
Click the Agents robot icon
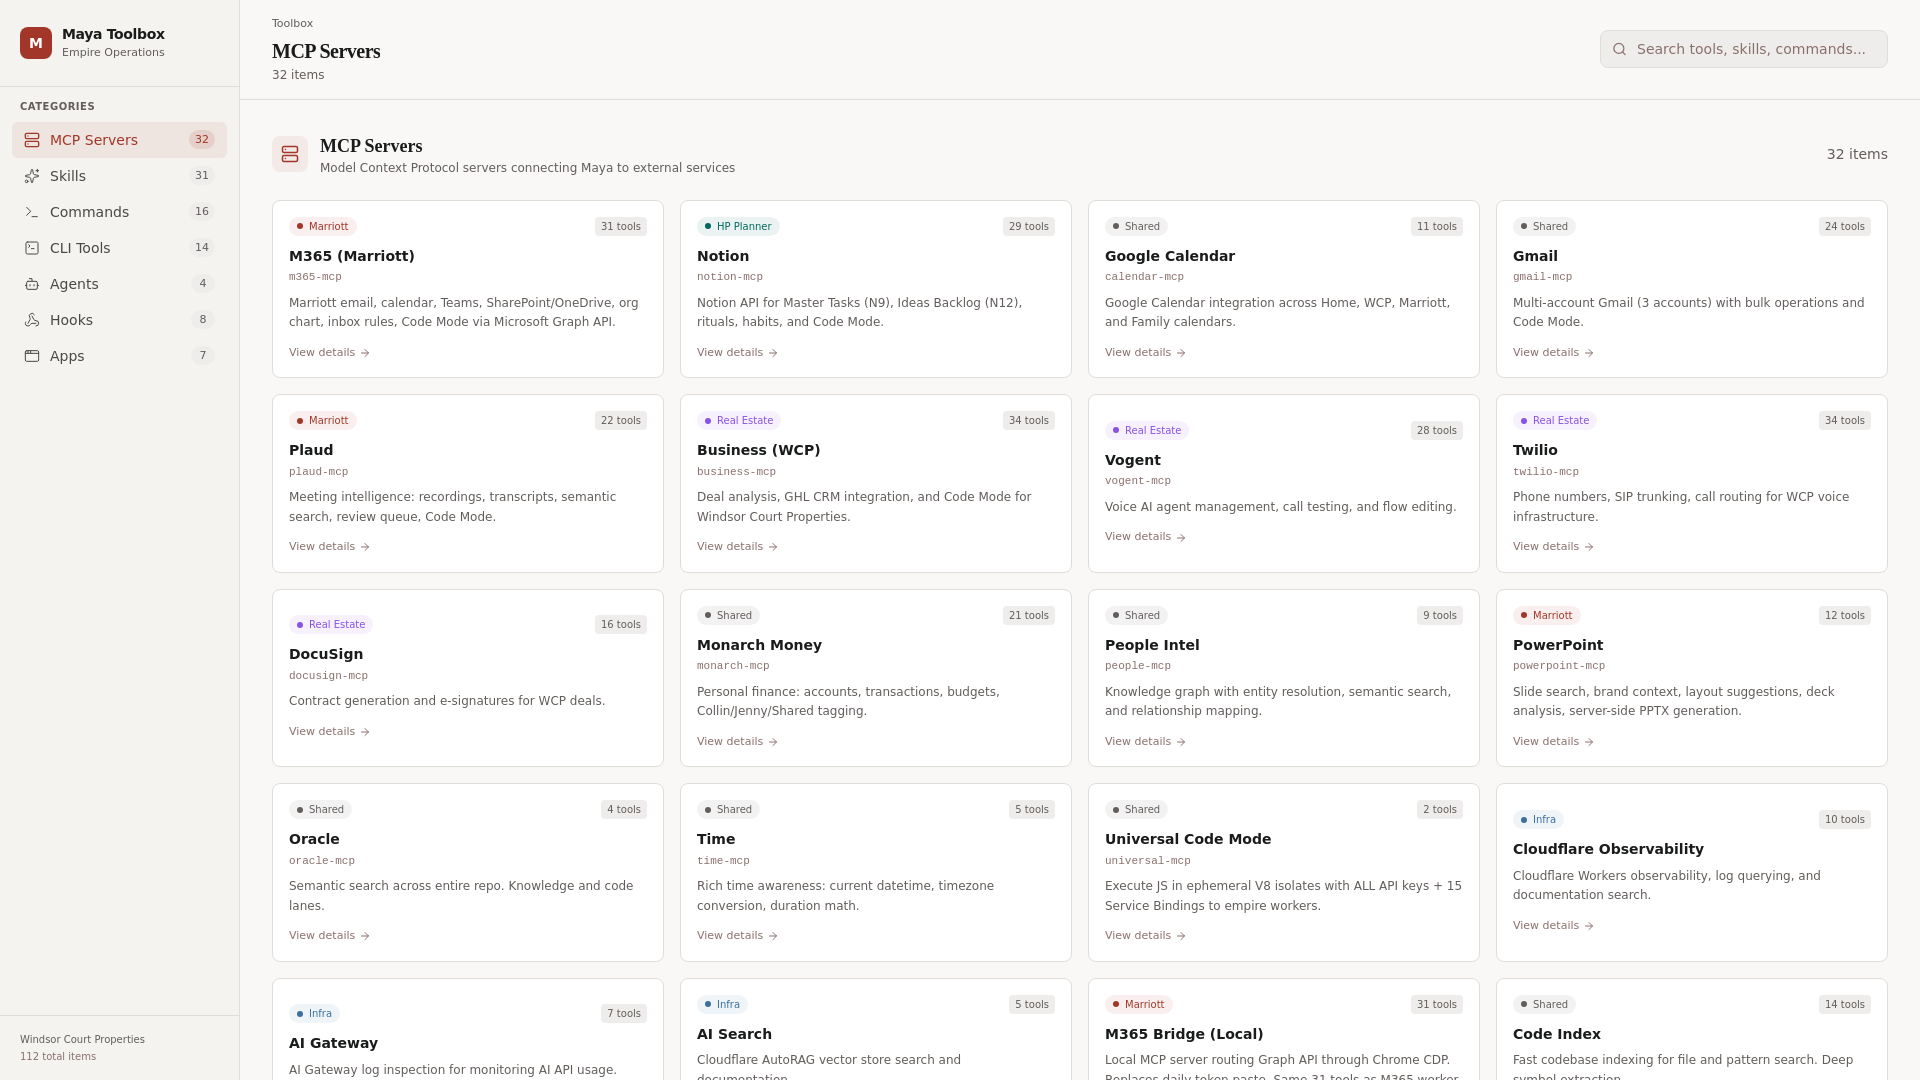pos(32,284)
